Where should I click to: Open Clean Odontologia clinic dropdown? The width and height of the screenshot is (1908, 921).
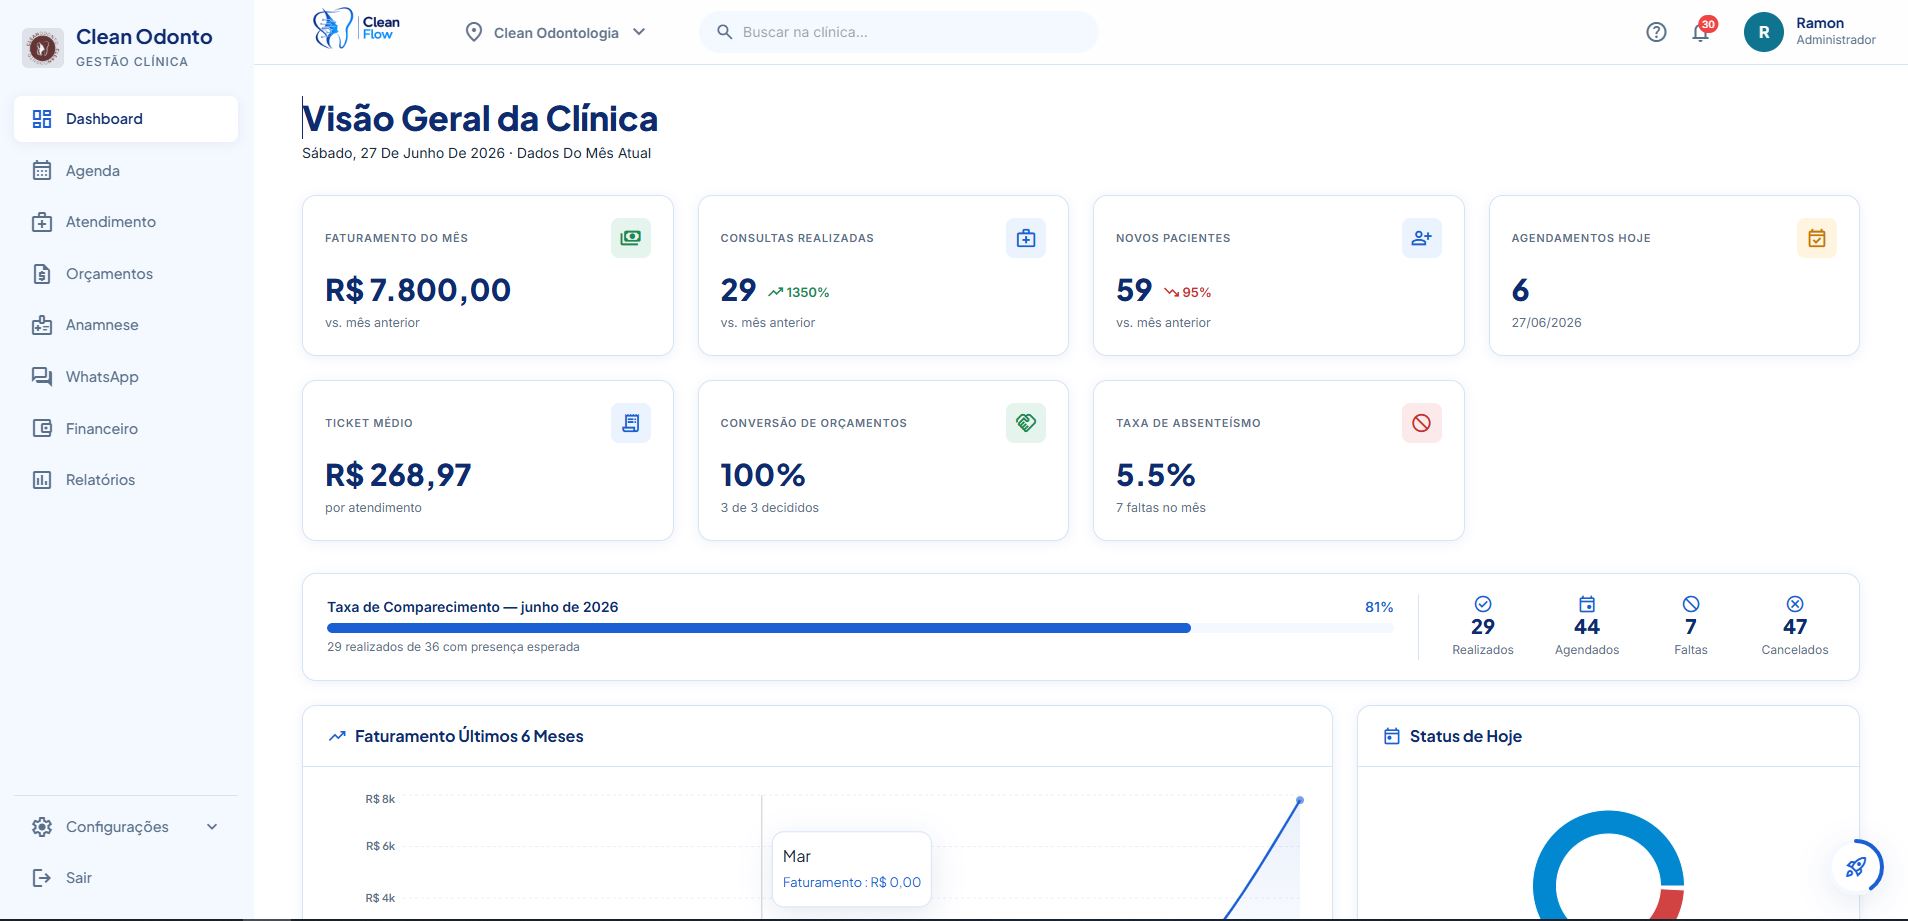(556, 32)
